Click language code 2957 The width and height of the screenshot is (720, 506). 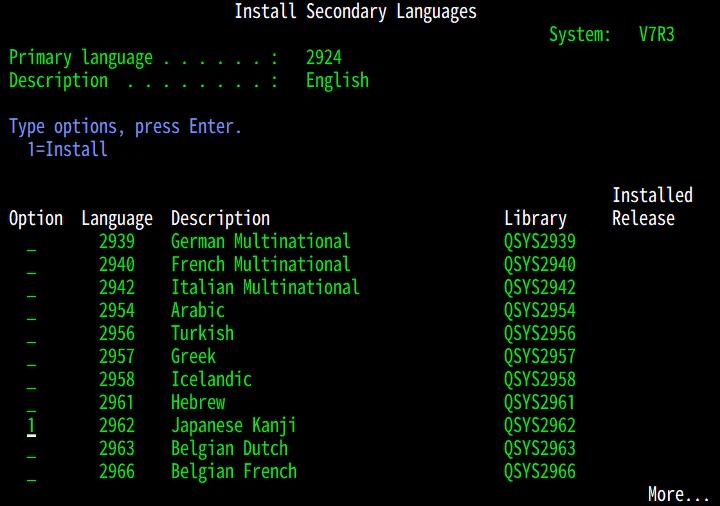(117, 356)
